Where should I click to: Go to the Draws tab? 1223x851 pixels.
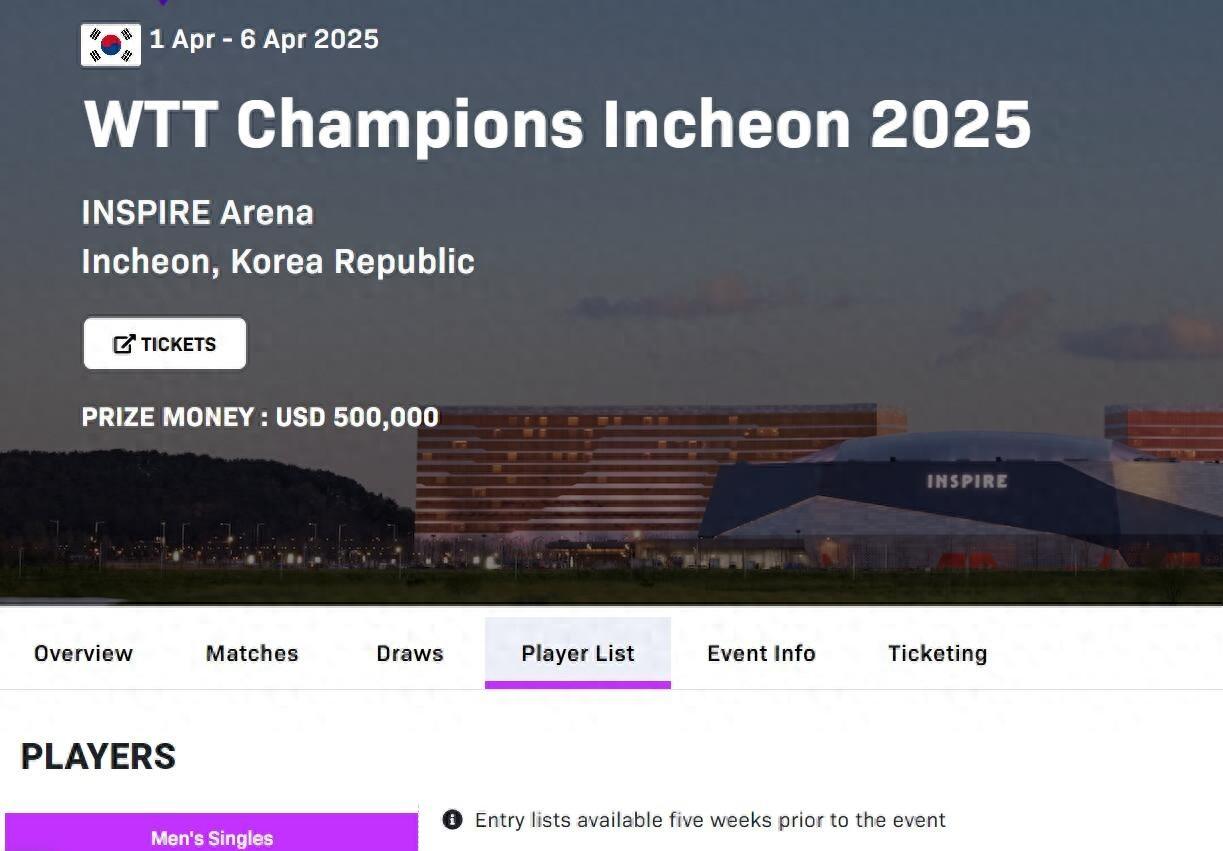[x=410, y=653]
